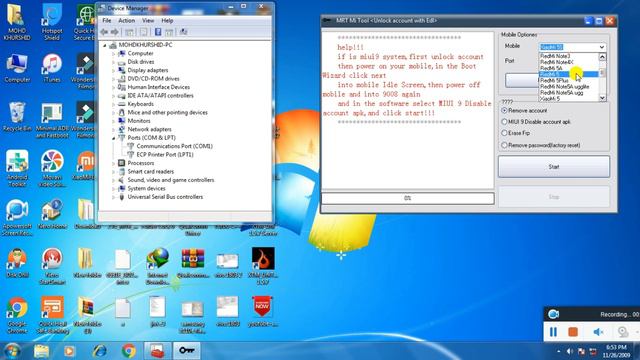The width and height of the screenshot is (640, 360).
Task: Open File Explorer from the taskbar
Action: pos(42,351)
